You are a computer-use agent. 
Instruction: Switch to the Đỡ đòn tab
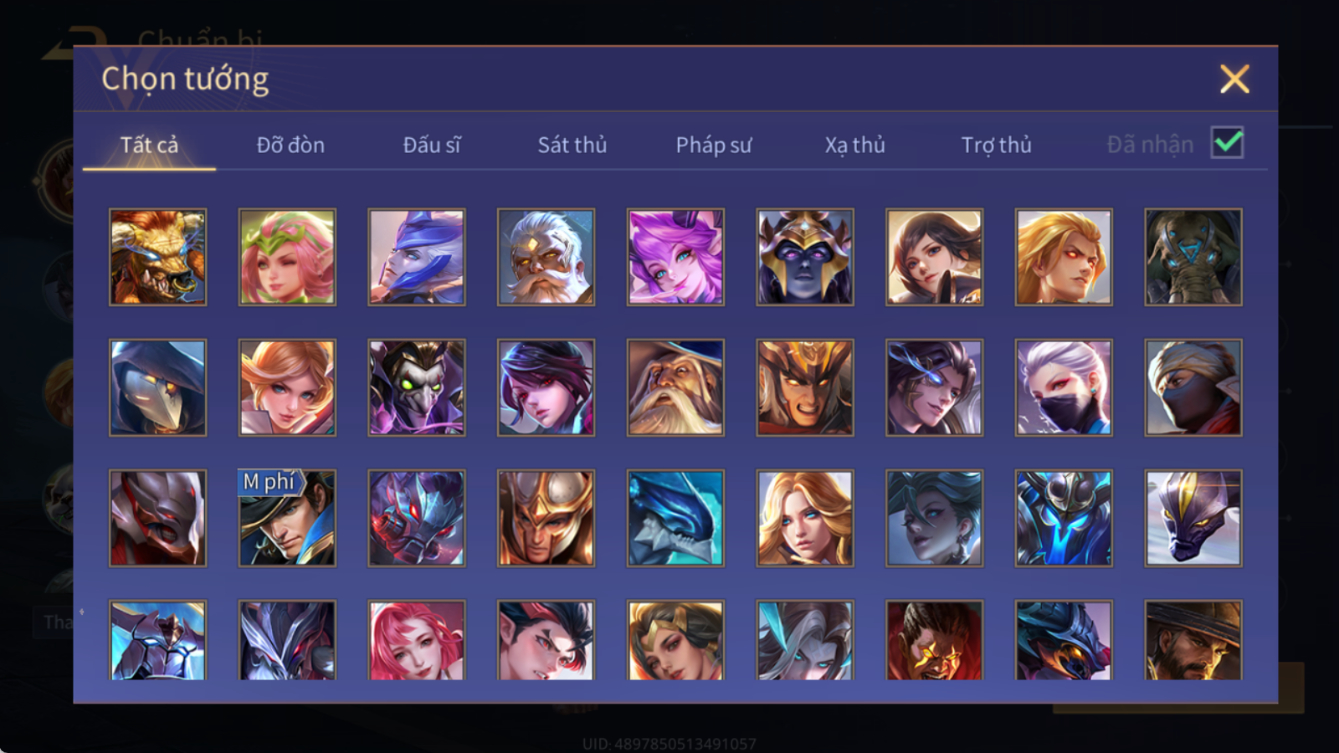pos(291,145)
